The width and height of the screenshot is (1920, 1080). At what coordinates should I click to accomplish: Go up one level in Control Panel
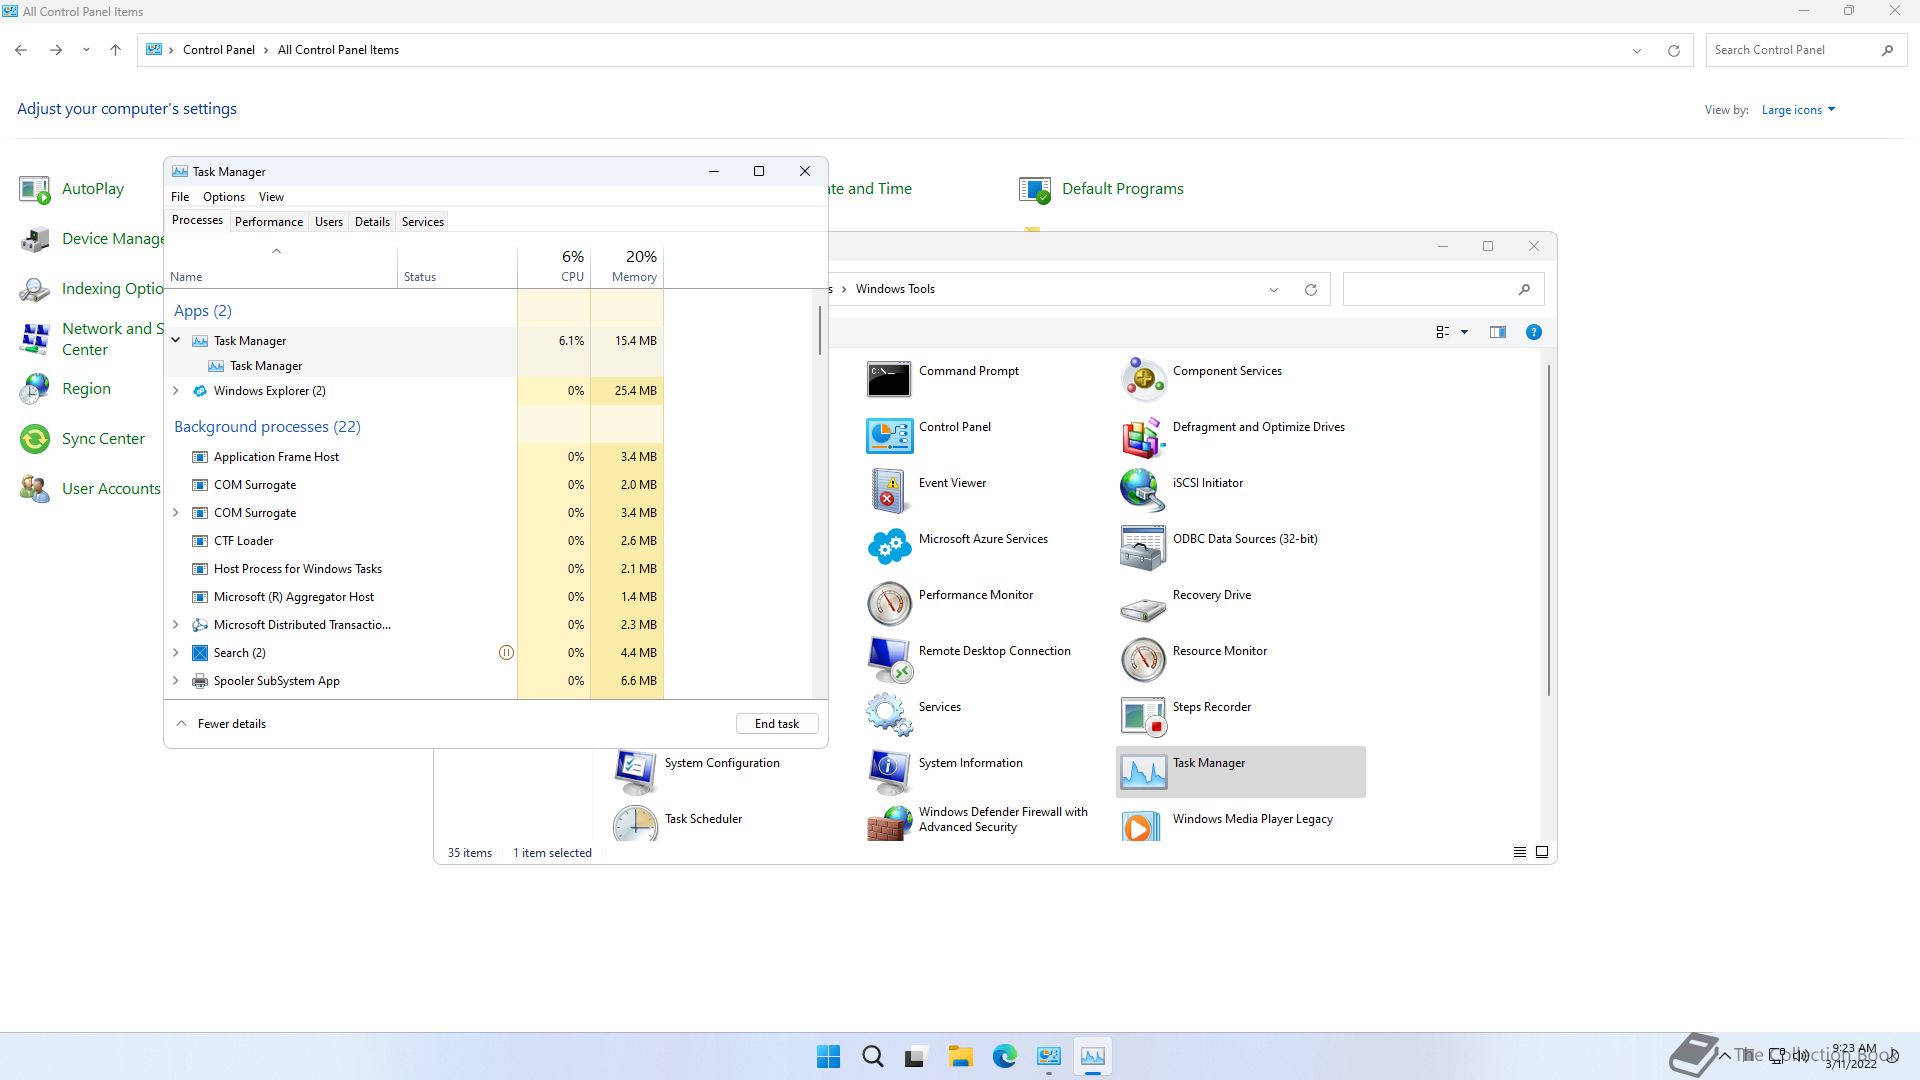[115, 50]
